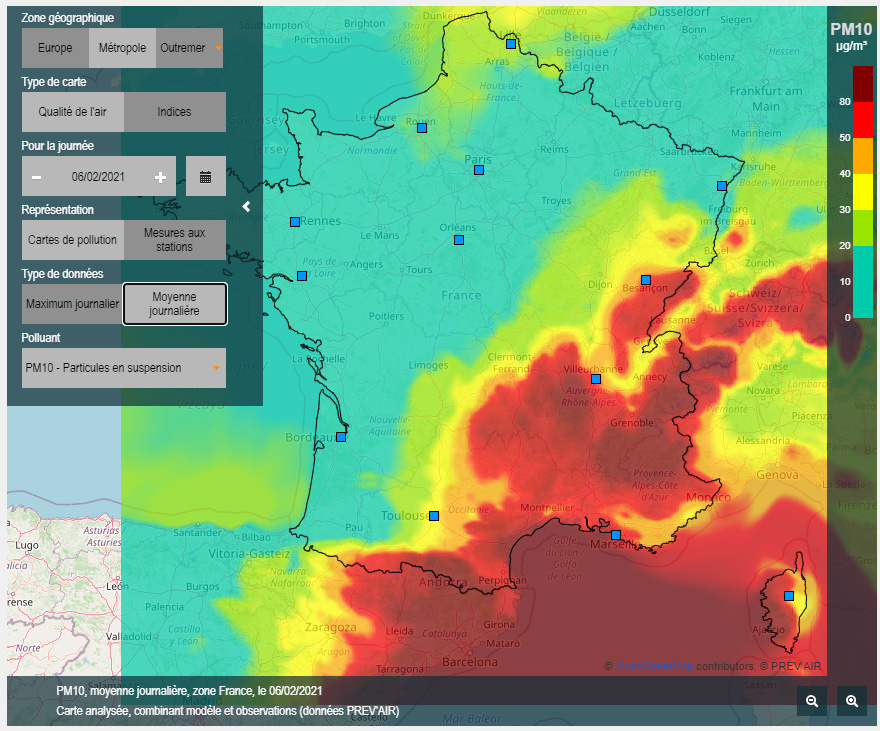Switch map type to Indices
880x731 pixels.
coord(175,112)
